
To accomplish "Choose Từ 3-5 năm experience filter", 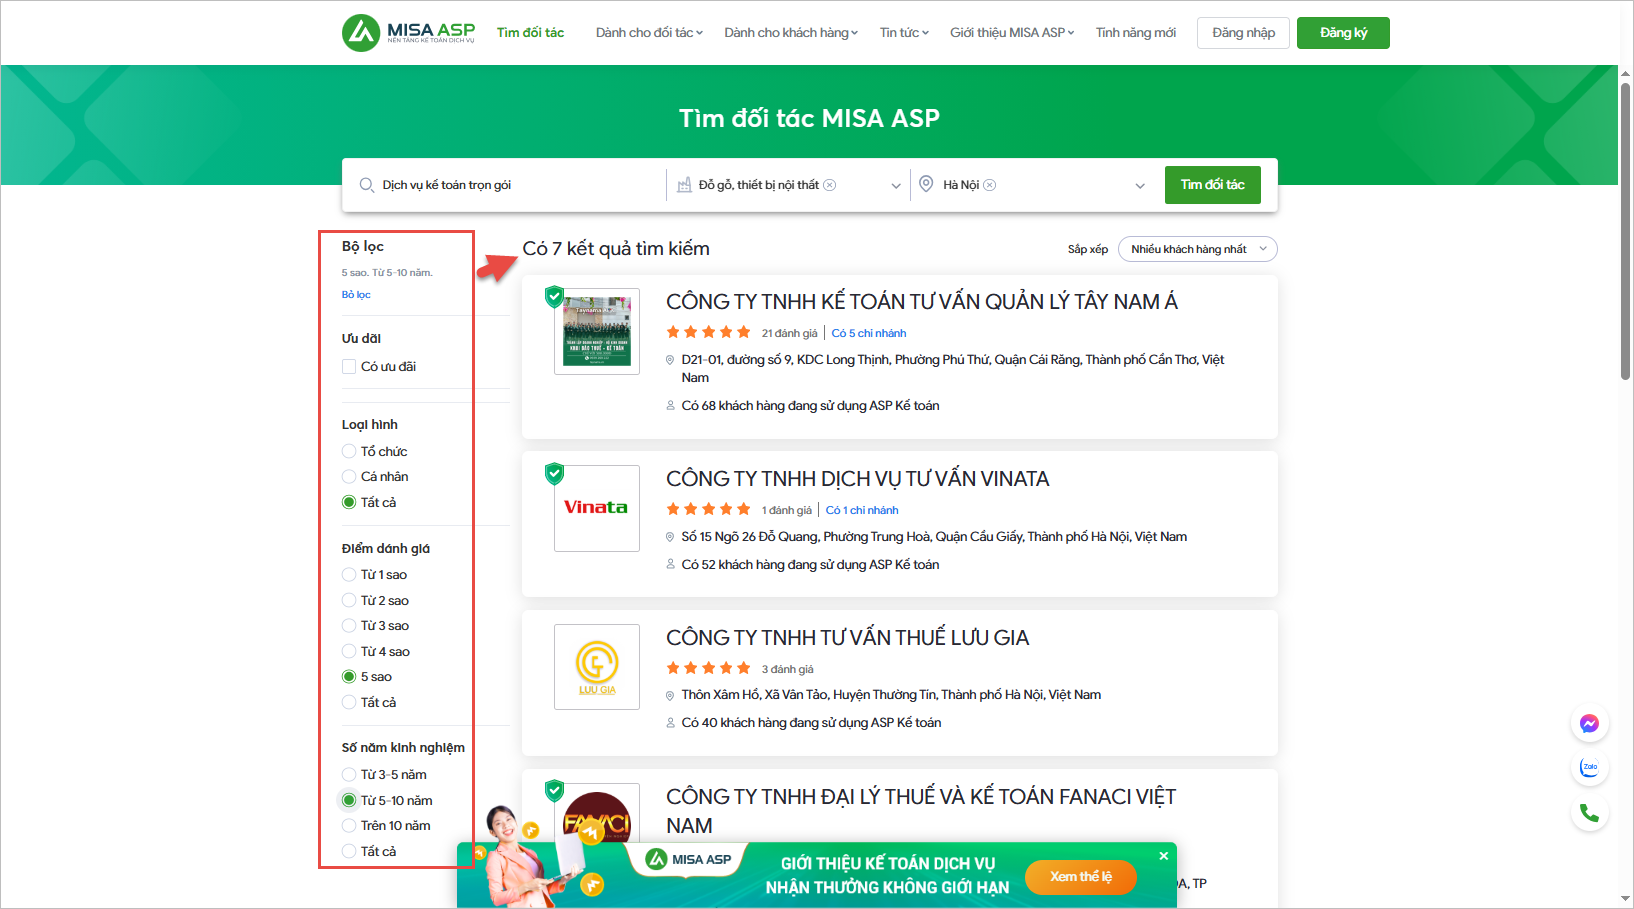I will (349, 775).
